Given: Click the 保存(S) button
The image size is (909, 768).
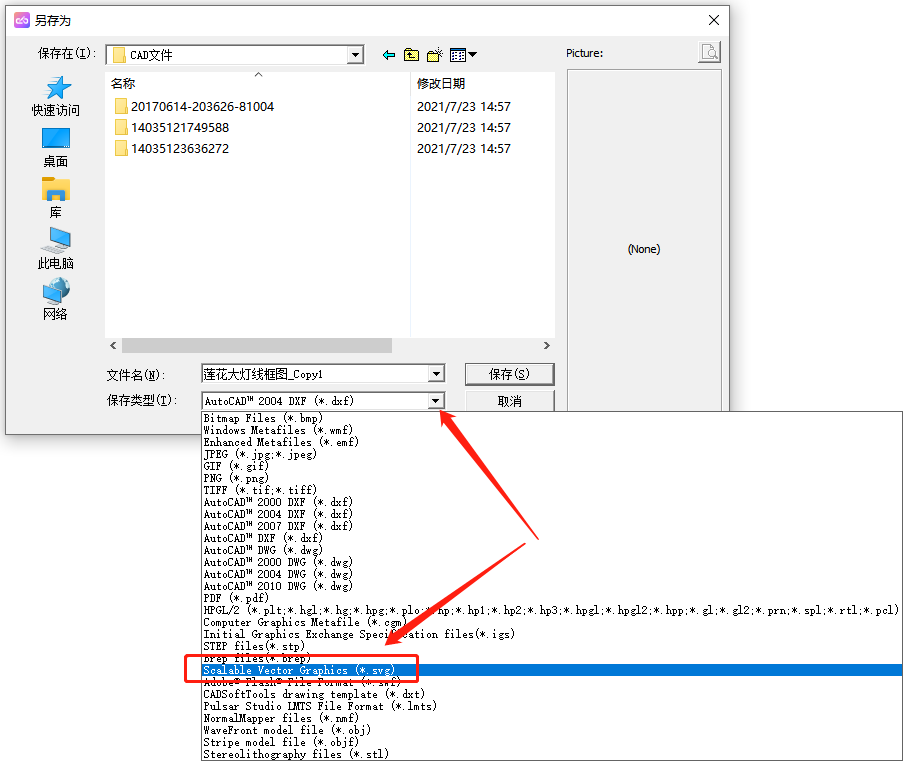Looking at the screenshot, I should coord(509,374).
